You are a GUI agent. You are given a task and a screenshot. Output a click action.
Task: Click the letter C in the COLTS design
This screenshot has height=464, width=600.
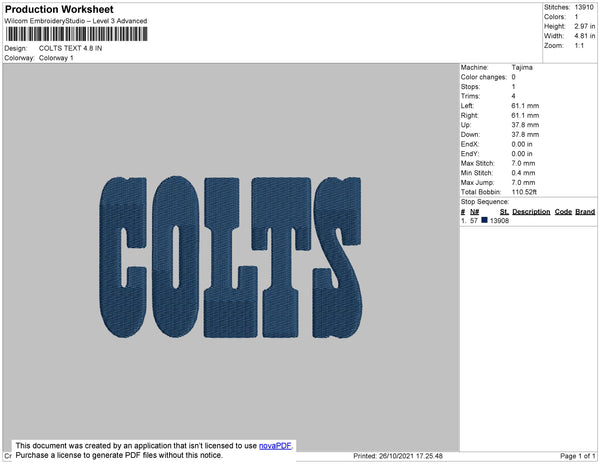[x=123, y=257]
